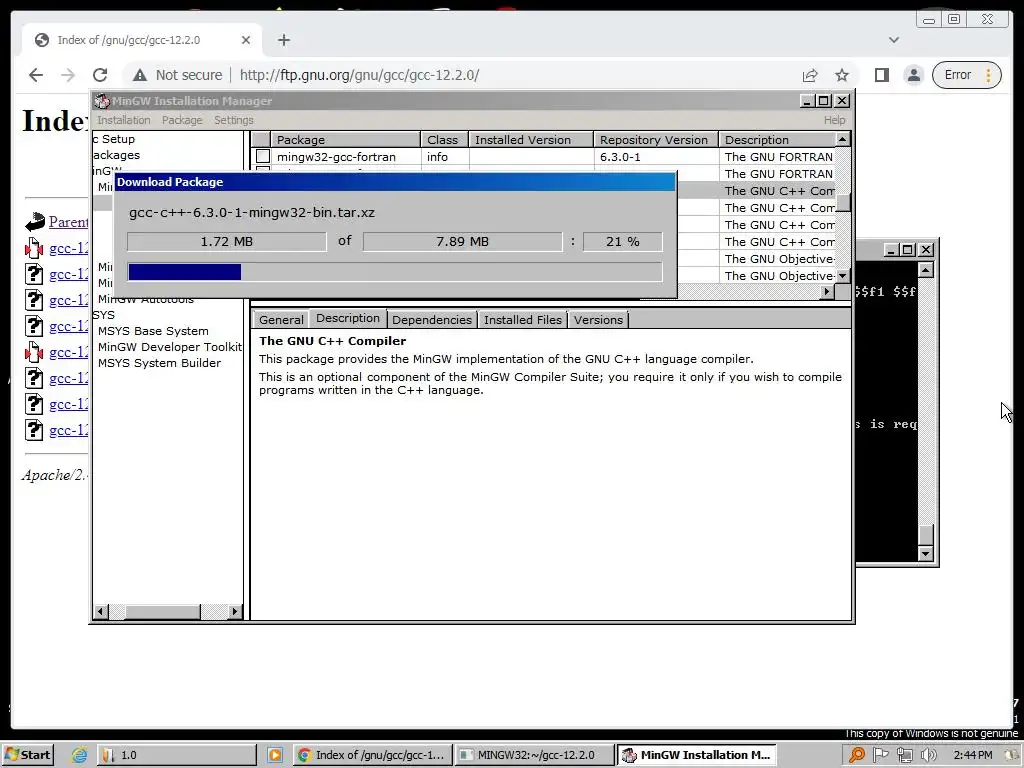Click the Installed Version column header
The image size is (1024, 768).
[531, 140]
